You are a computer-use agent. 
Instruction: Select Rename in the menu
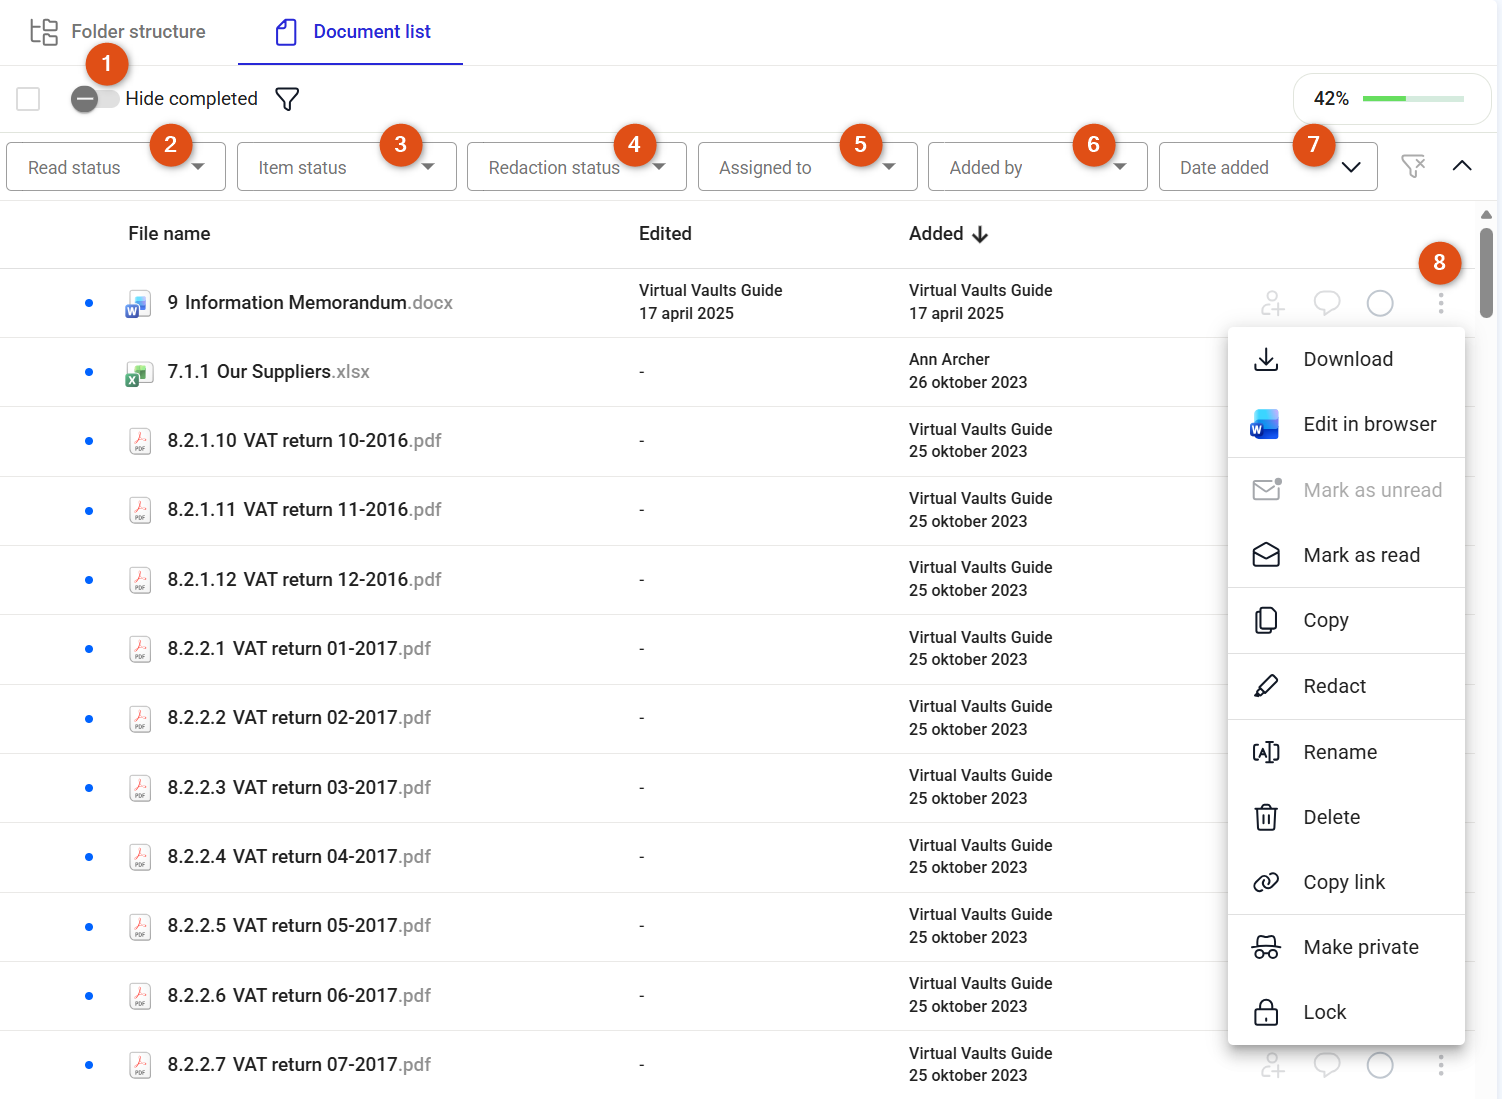coord(1346,752)
